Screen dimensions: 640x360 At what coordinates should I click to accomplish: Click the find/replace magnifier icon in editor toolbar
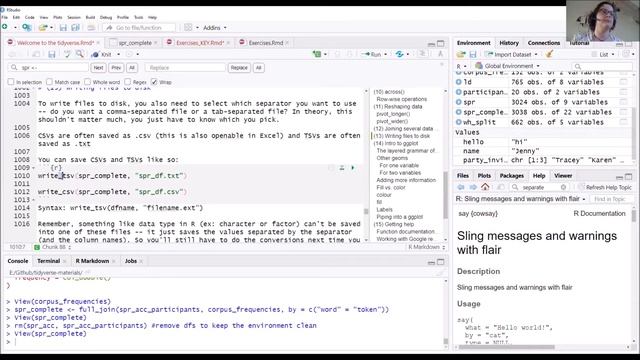80,54
